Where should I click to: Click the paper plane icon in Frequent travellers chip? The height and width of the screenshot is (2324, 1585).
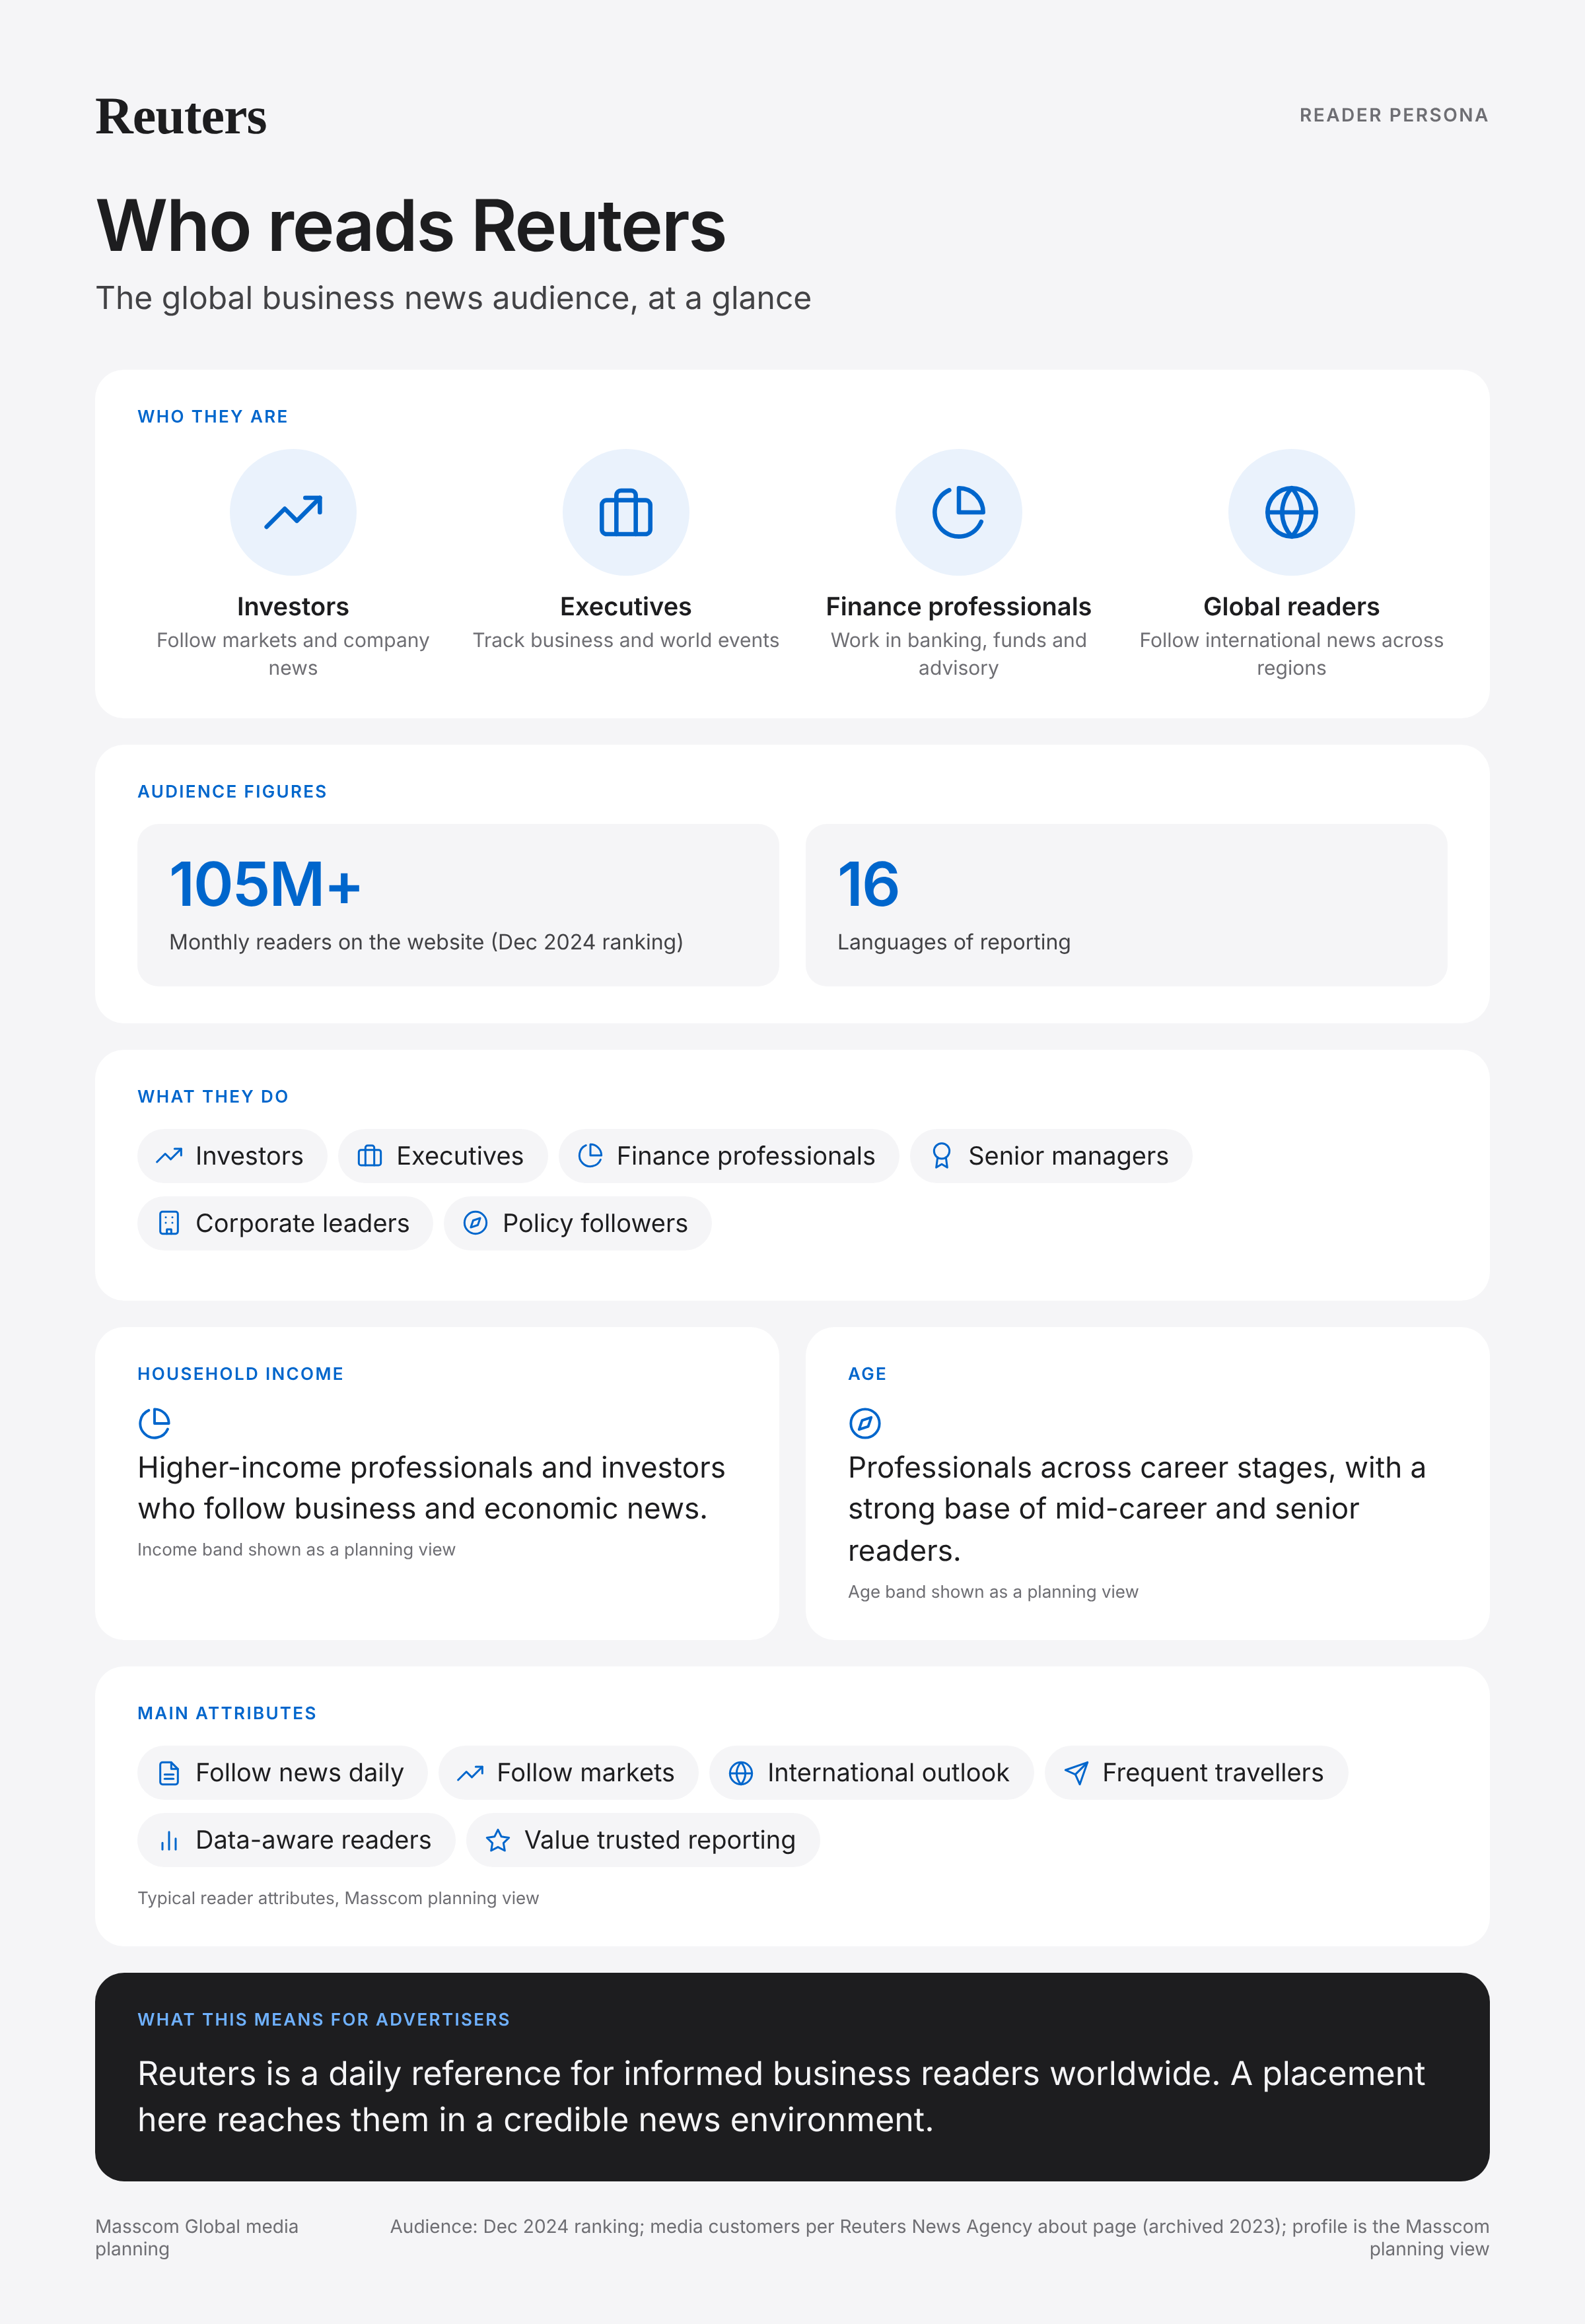pos(1076,1773)
